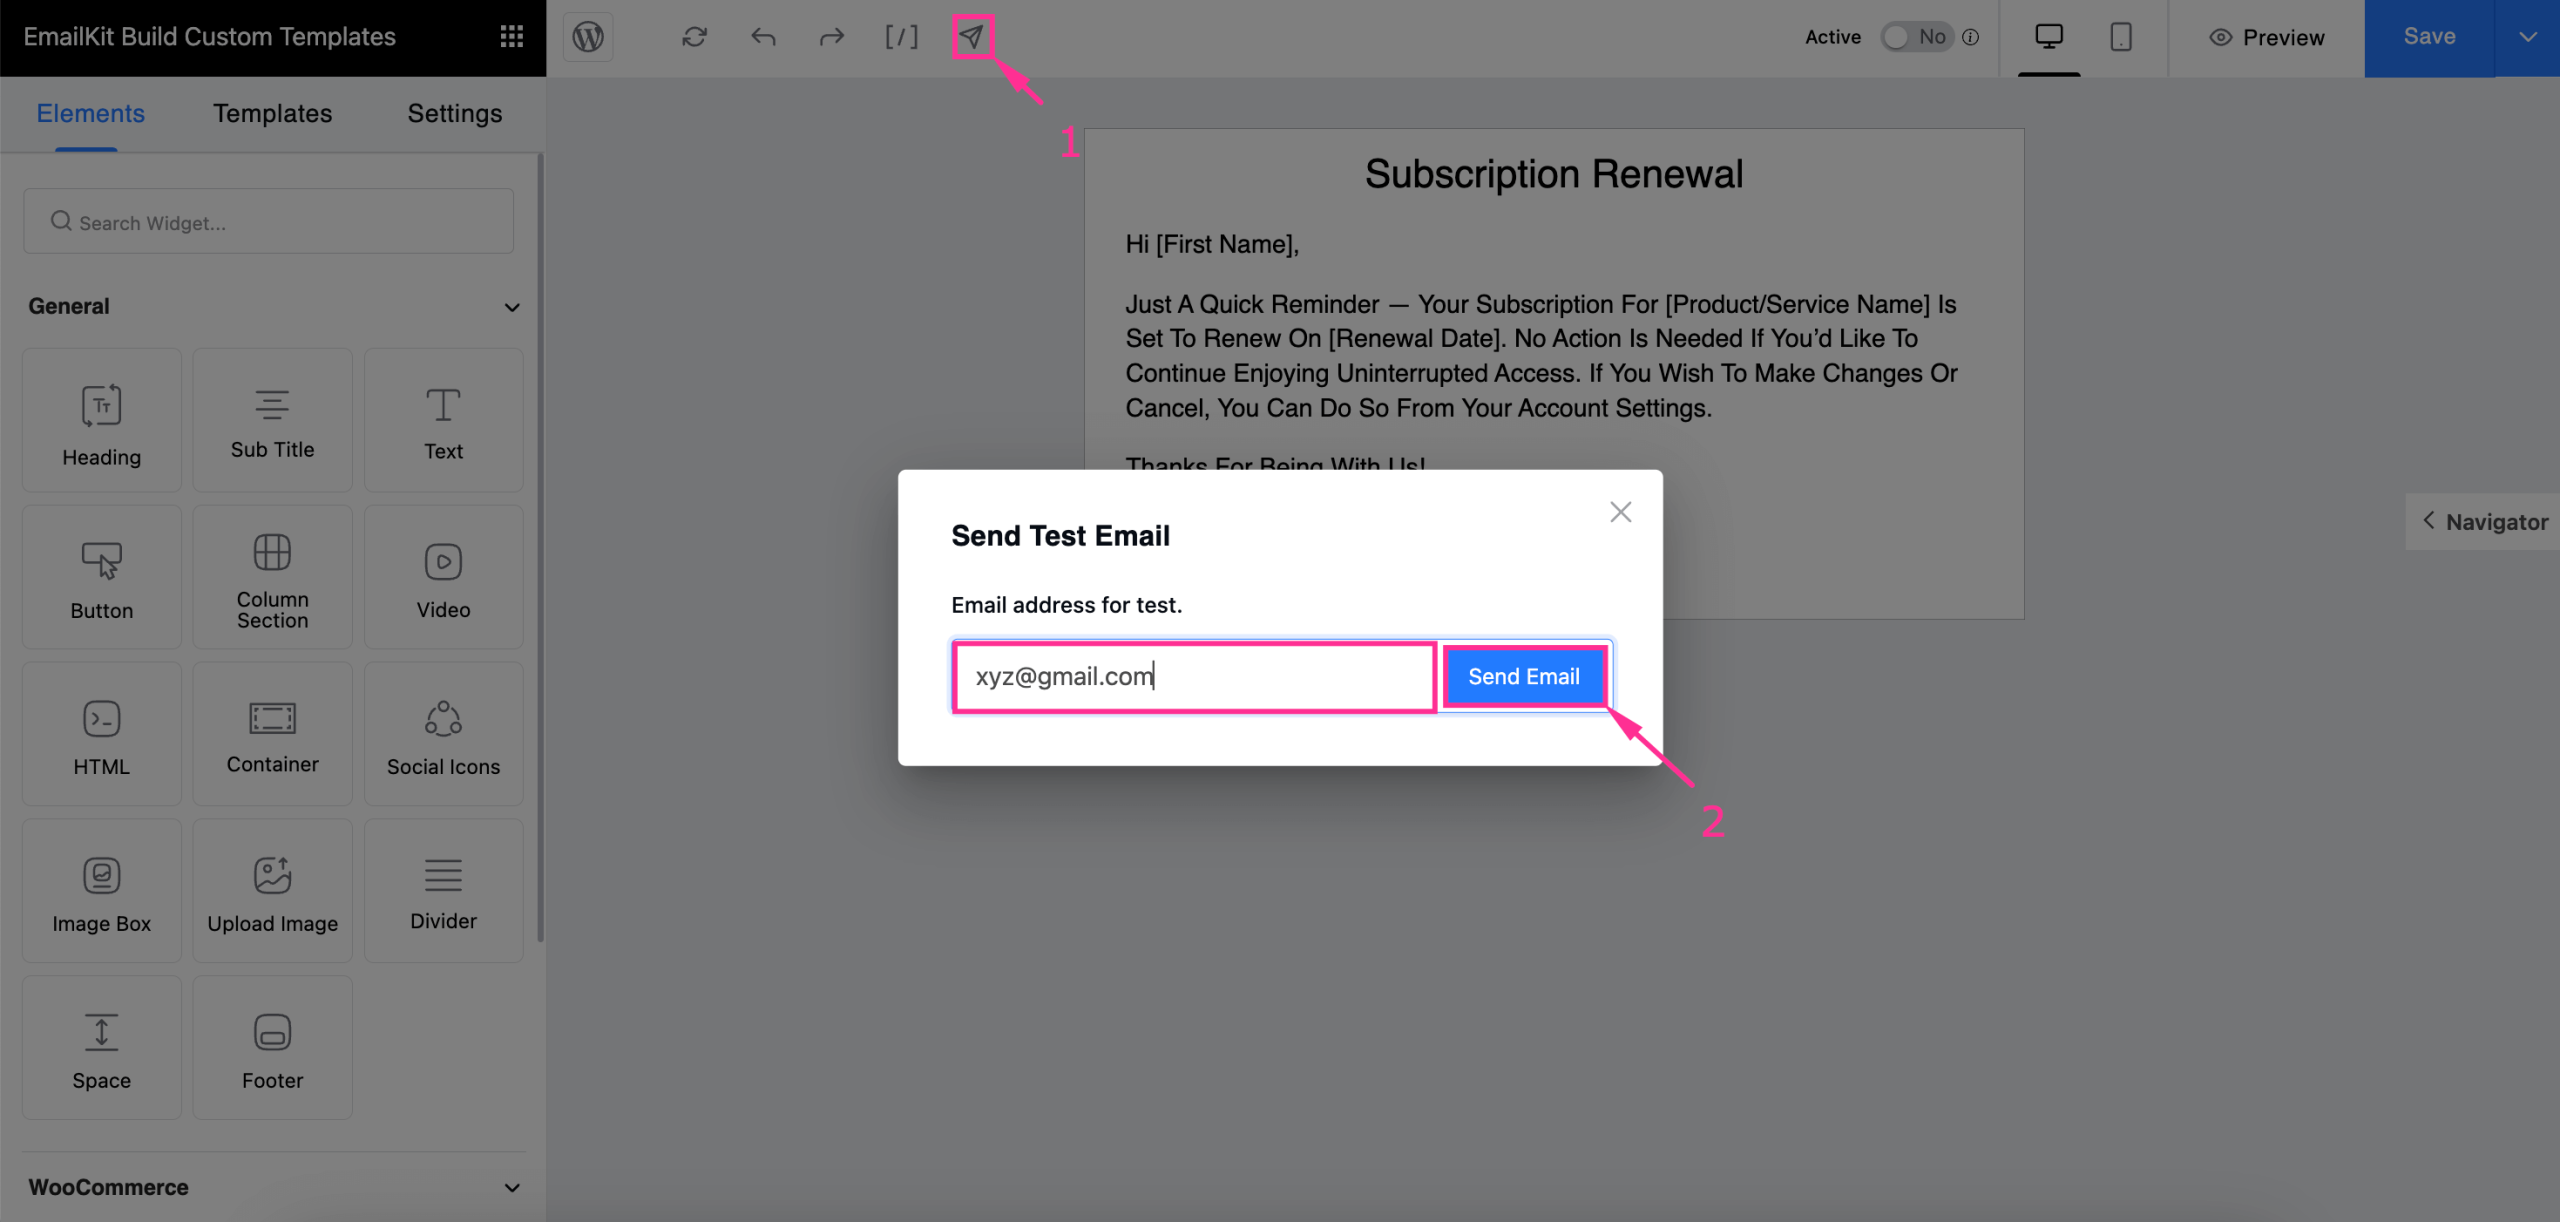This screenshot has width=2560, height=1222.
Task: Click the 'Hi [First Name],' text
Action: tap(1212, 244)
